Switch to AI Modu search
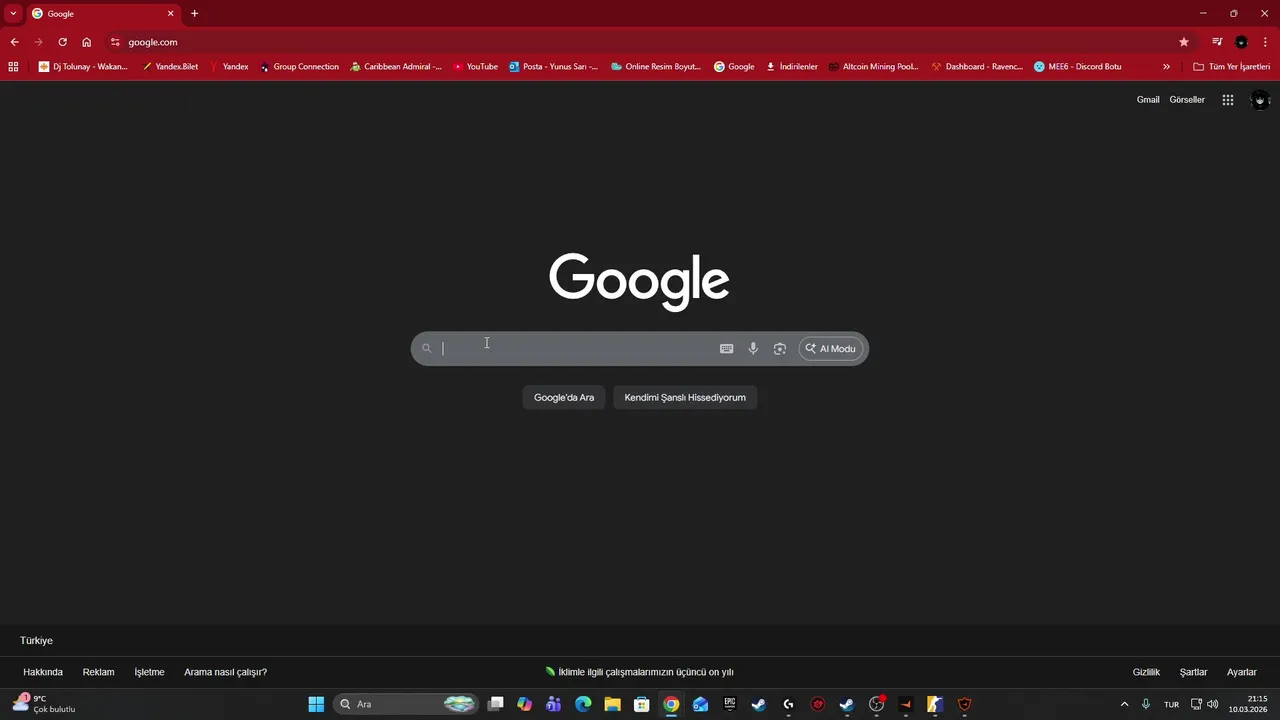 pyautogui.click(x=831, y=349)
